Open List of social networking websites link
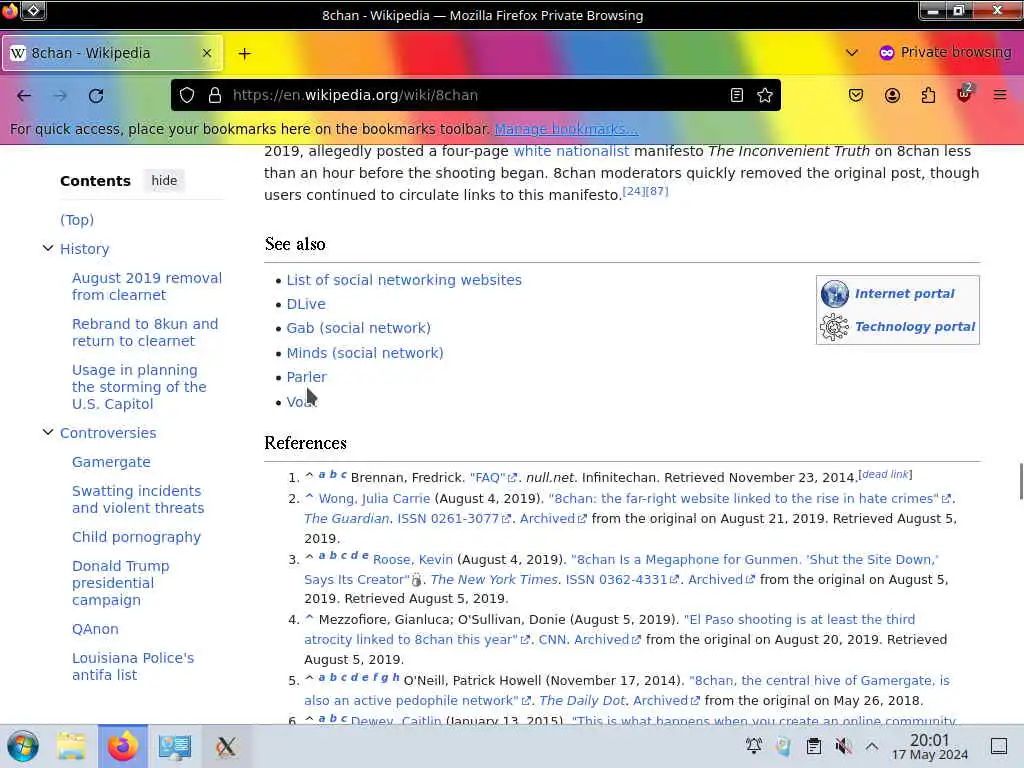 click(404, 280)
